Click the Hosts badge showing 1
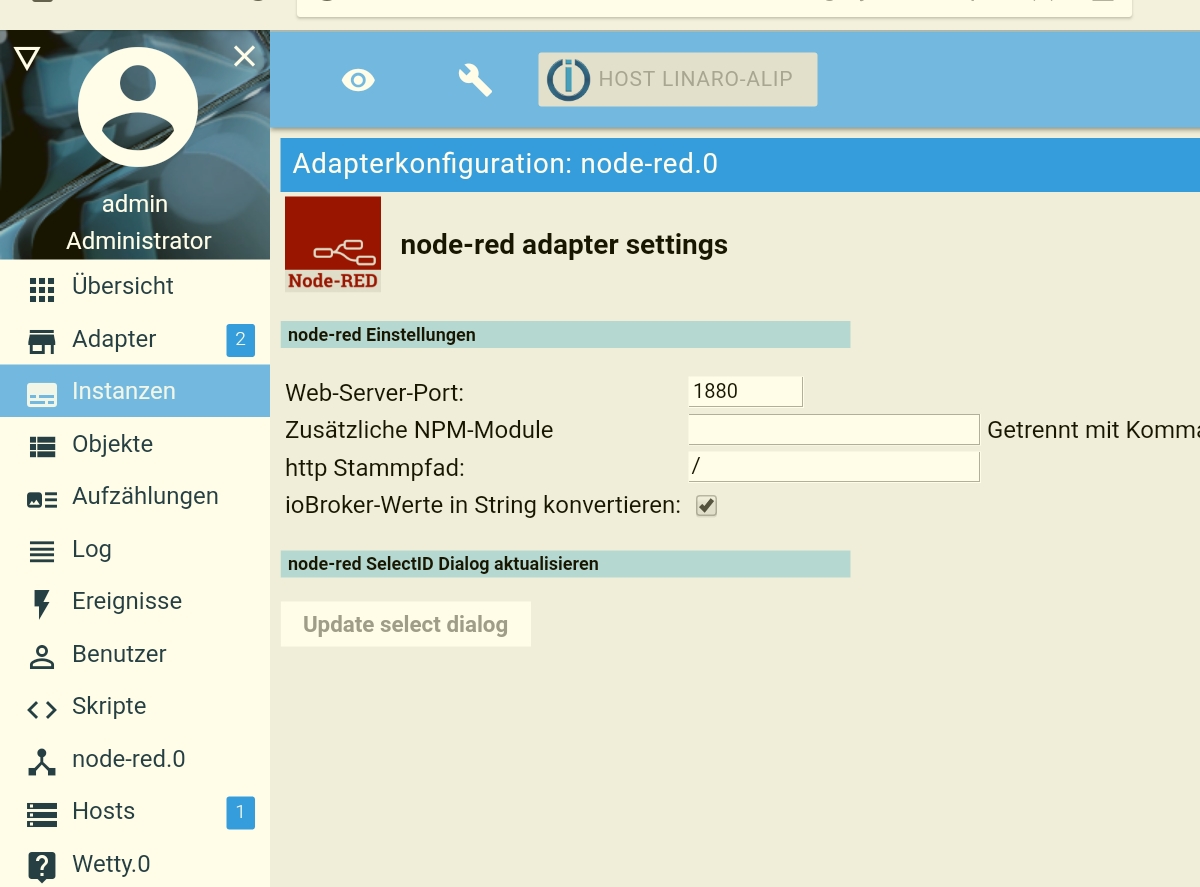This screenshot has height=887, width=1200. click(240, 812)
